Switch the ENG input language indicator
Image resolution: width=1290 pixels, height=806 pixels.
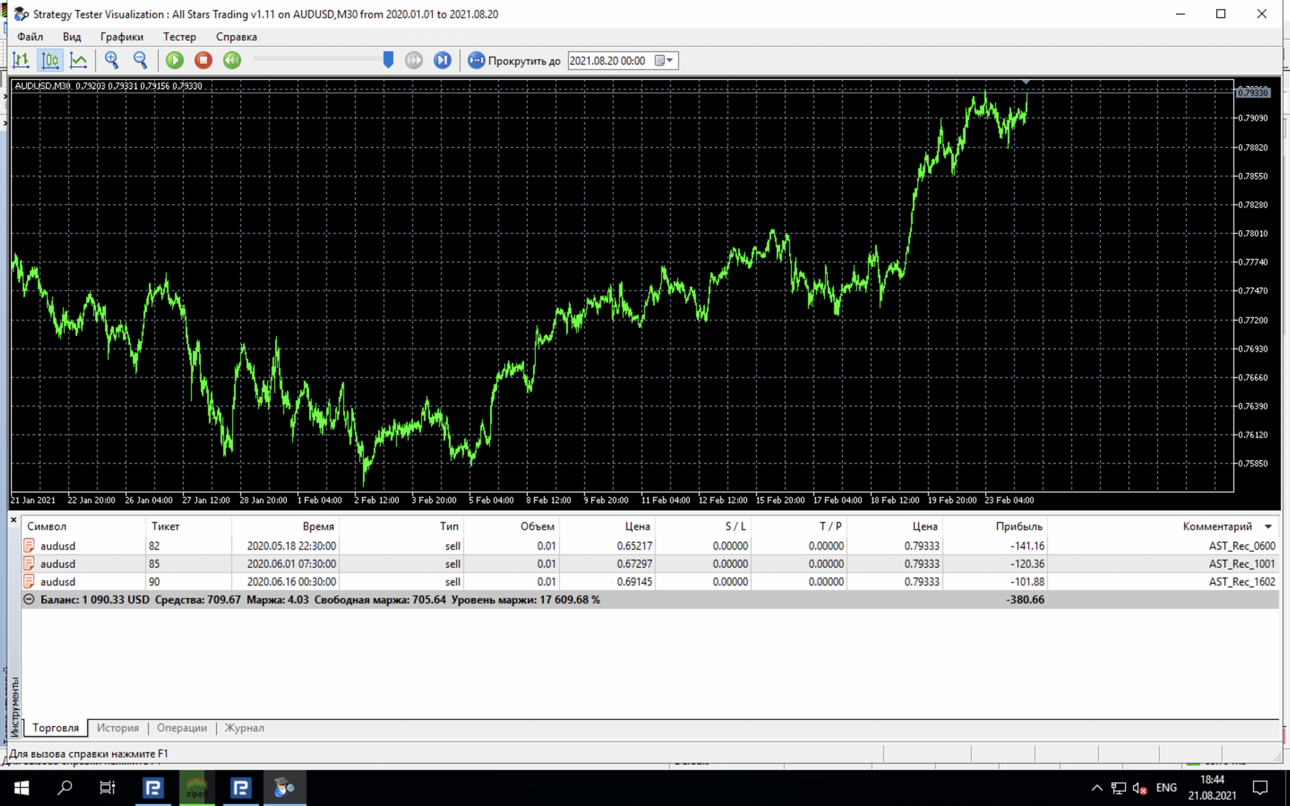tap(1166, 788)
